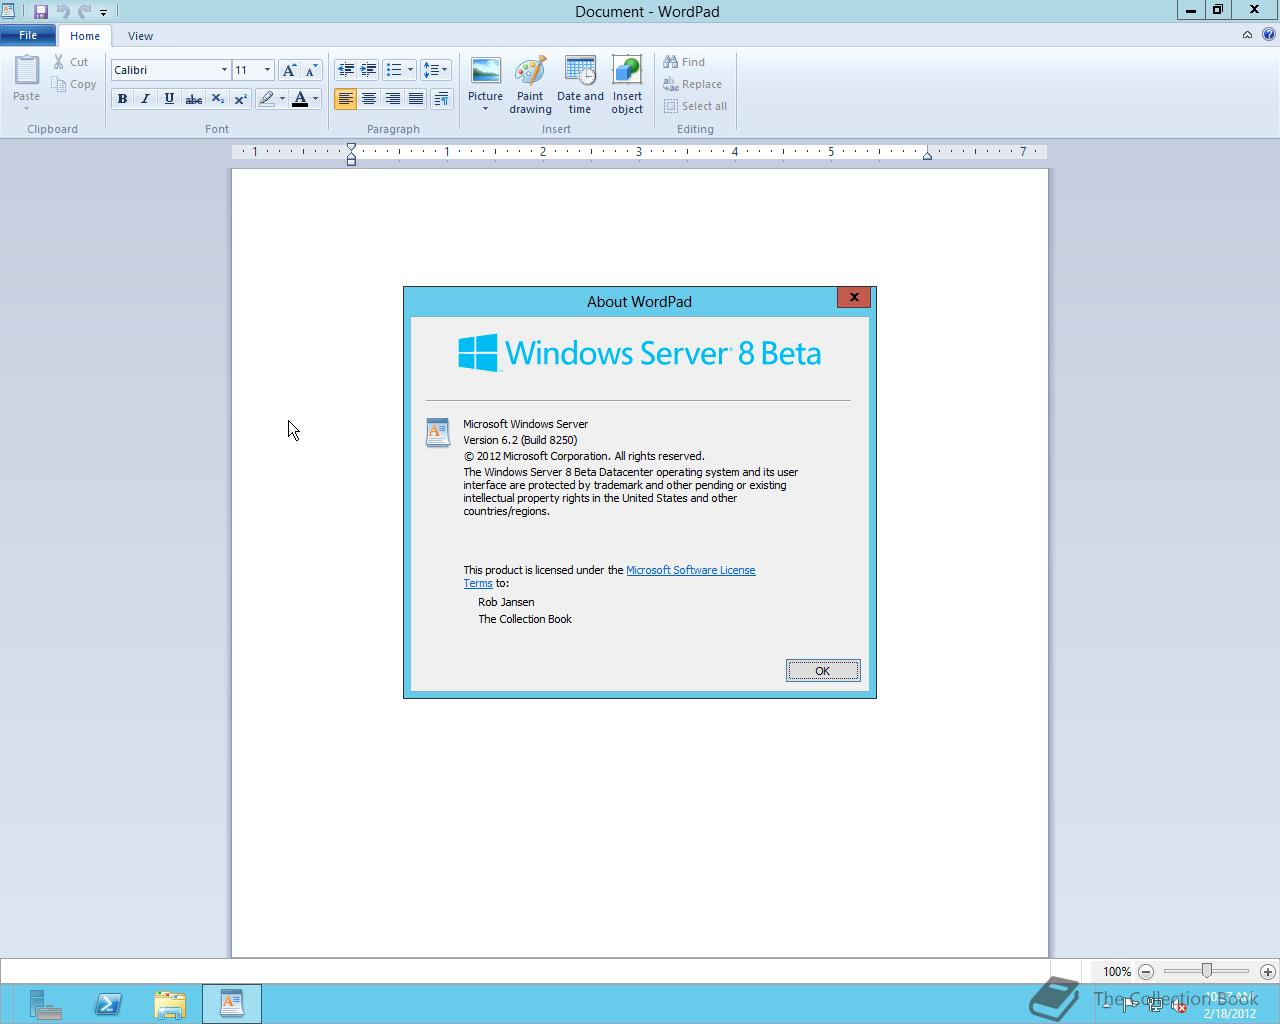Click the right indent marker on the ruler
This screenshot has height=1024, width=1280.
(x=927, y=155)
